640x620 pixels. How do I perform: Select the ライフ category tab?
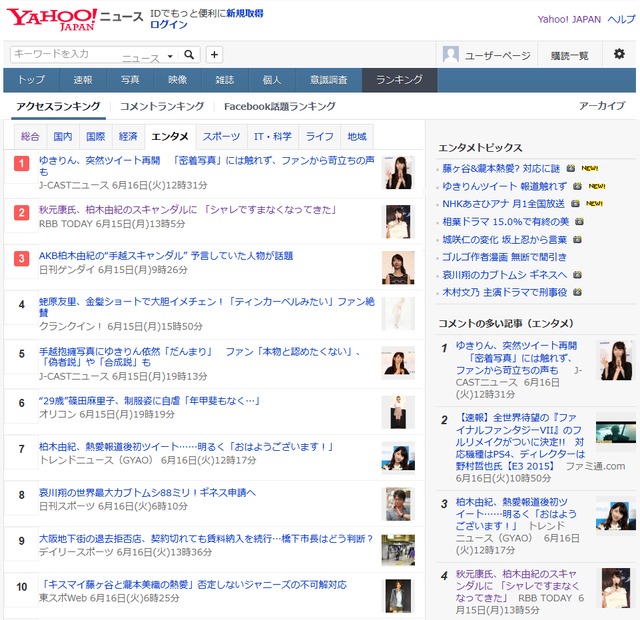319,136
